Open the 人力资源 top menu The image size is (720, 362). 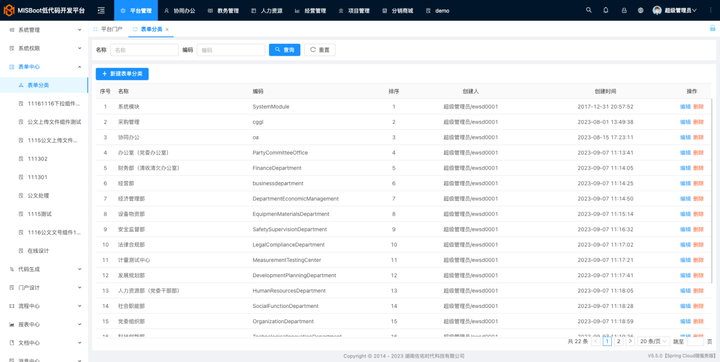(x=267, y=11)
